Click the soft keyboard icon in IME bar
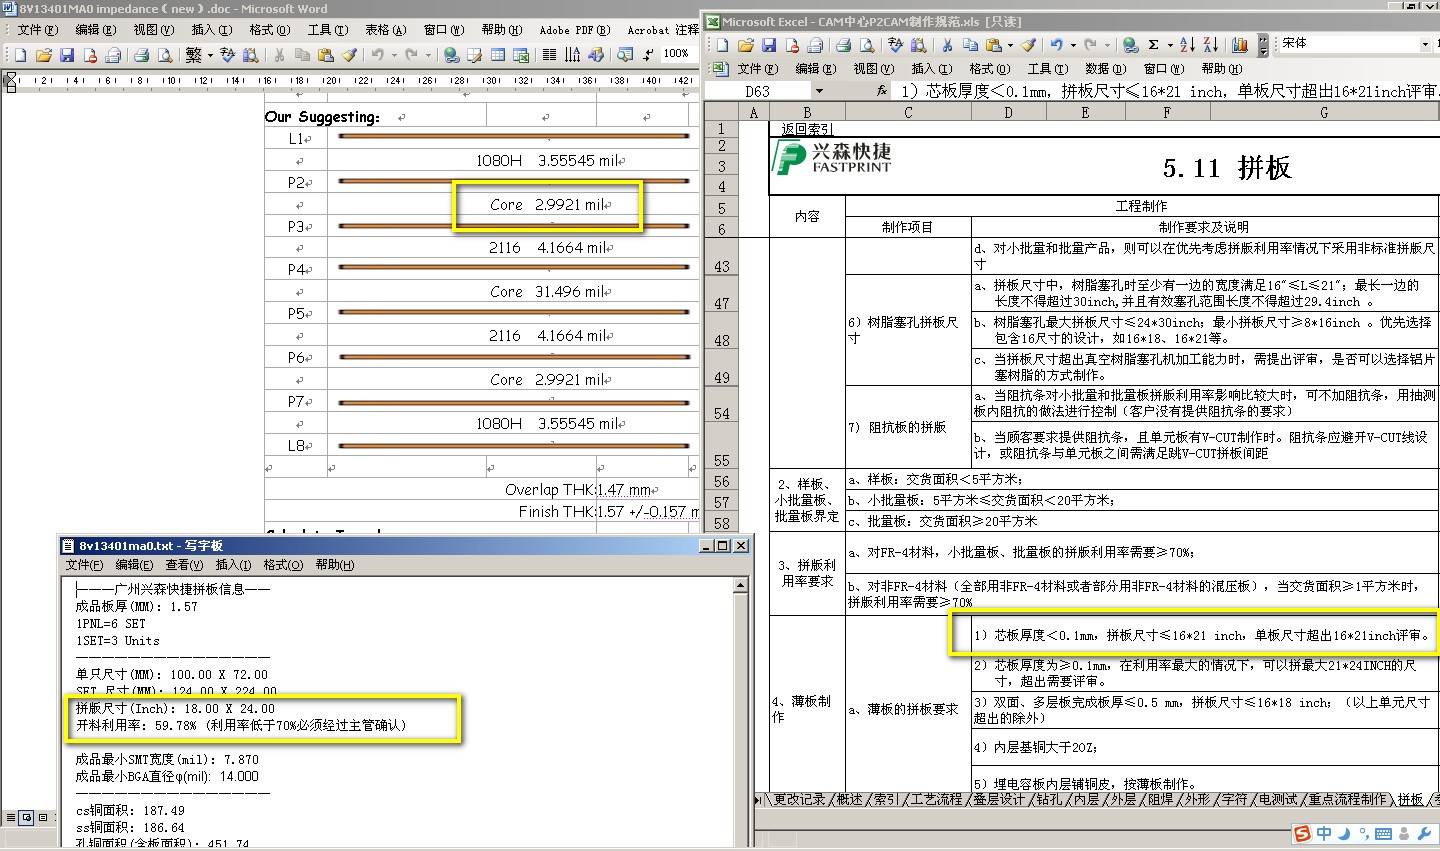 click(x=1383, y=834)
